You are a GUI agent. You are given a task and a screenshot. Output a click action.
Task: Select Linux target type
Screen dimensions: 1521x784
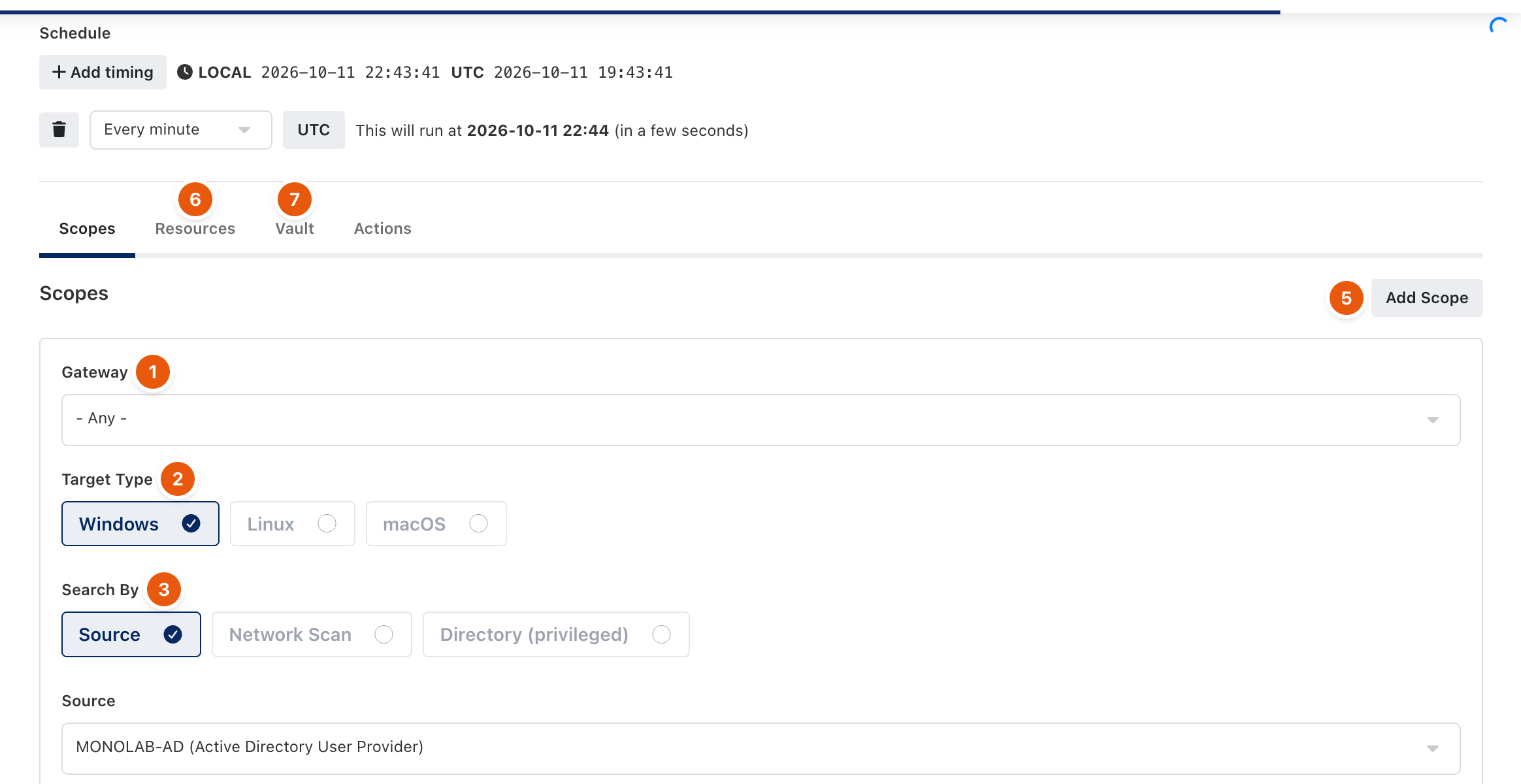pos(292,524)
